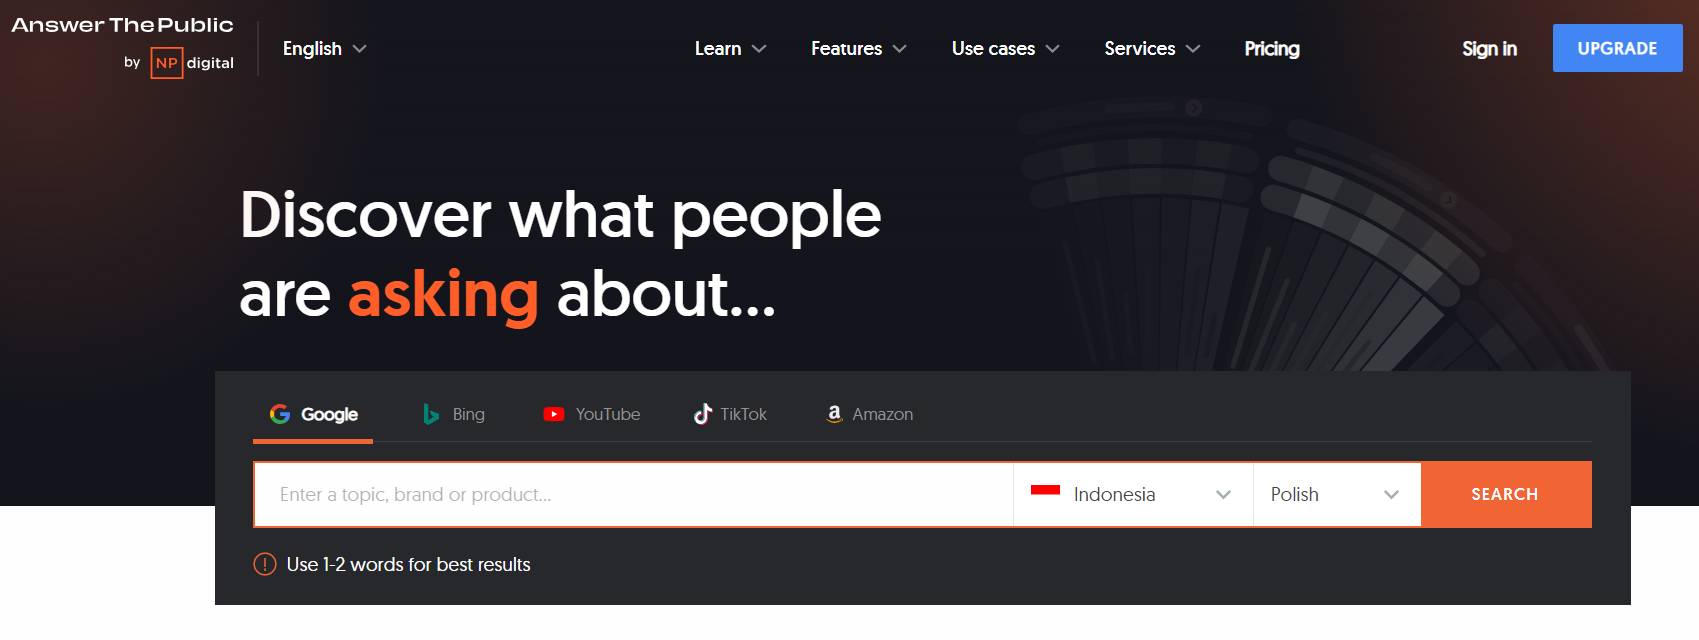Image resolution: width=1699 pixels, height=640 pixels.
Task: Click the 'Discover what people' headline
Action: tap(561, 215)
